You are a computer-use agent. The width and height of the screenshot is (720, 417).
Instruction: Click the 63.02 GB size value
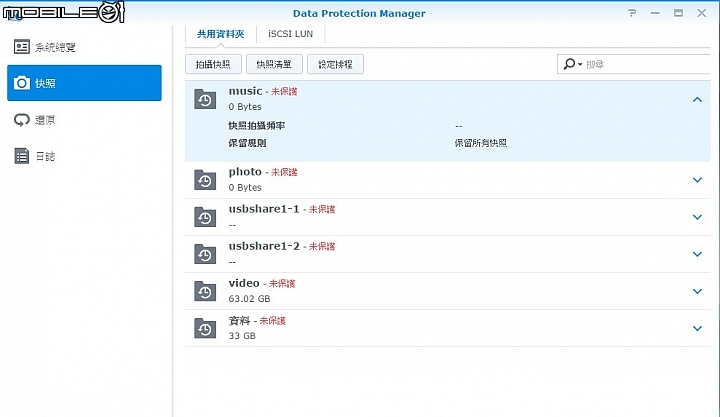pyautogui.click(x=249, y=299)
